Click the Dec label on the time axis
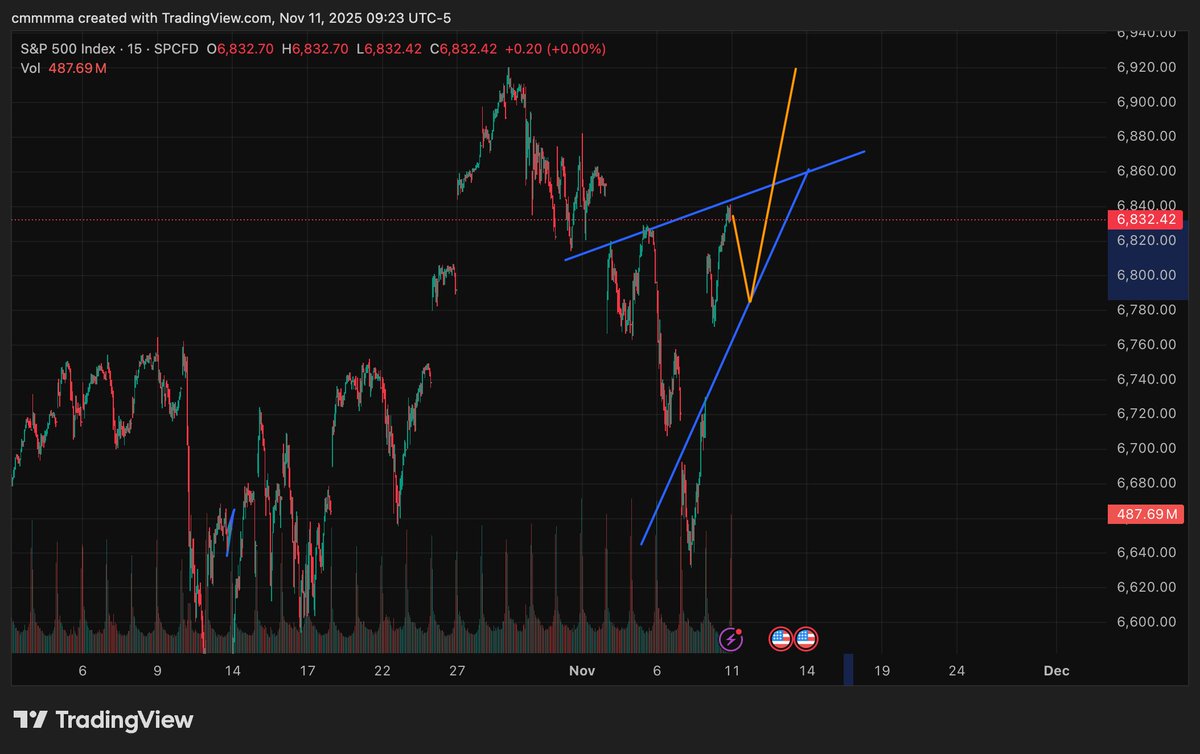The width and height of the screenshot is (1200, 754). coord(1056,671)
